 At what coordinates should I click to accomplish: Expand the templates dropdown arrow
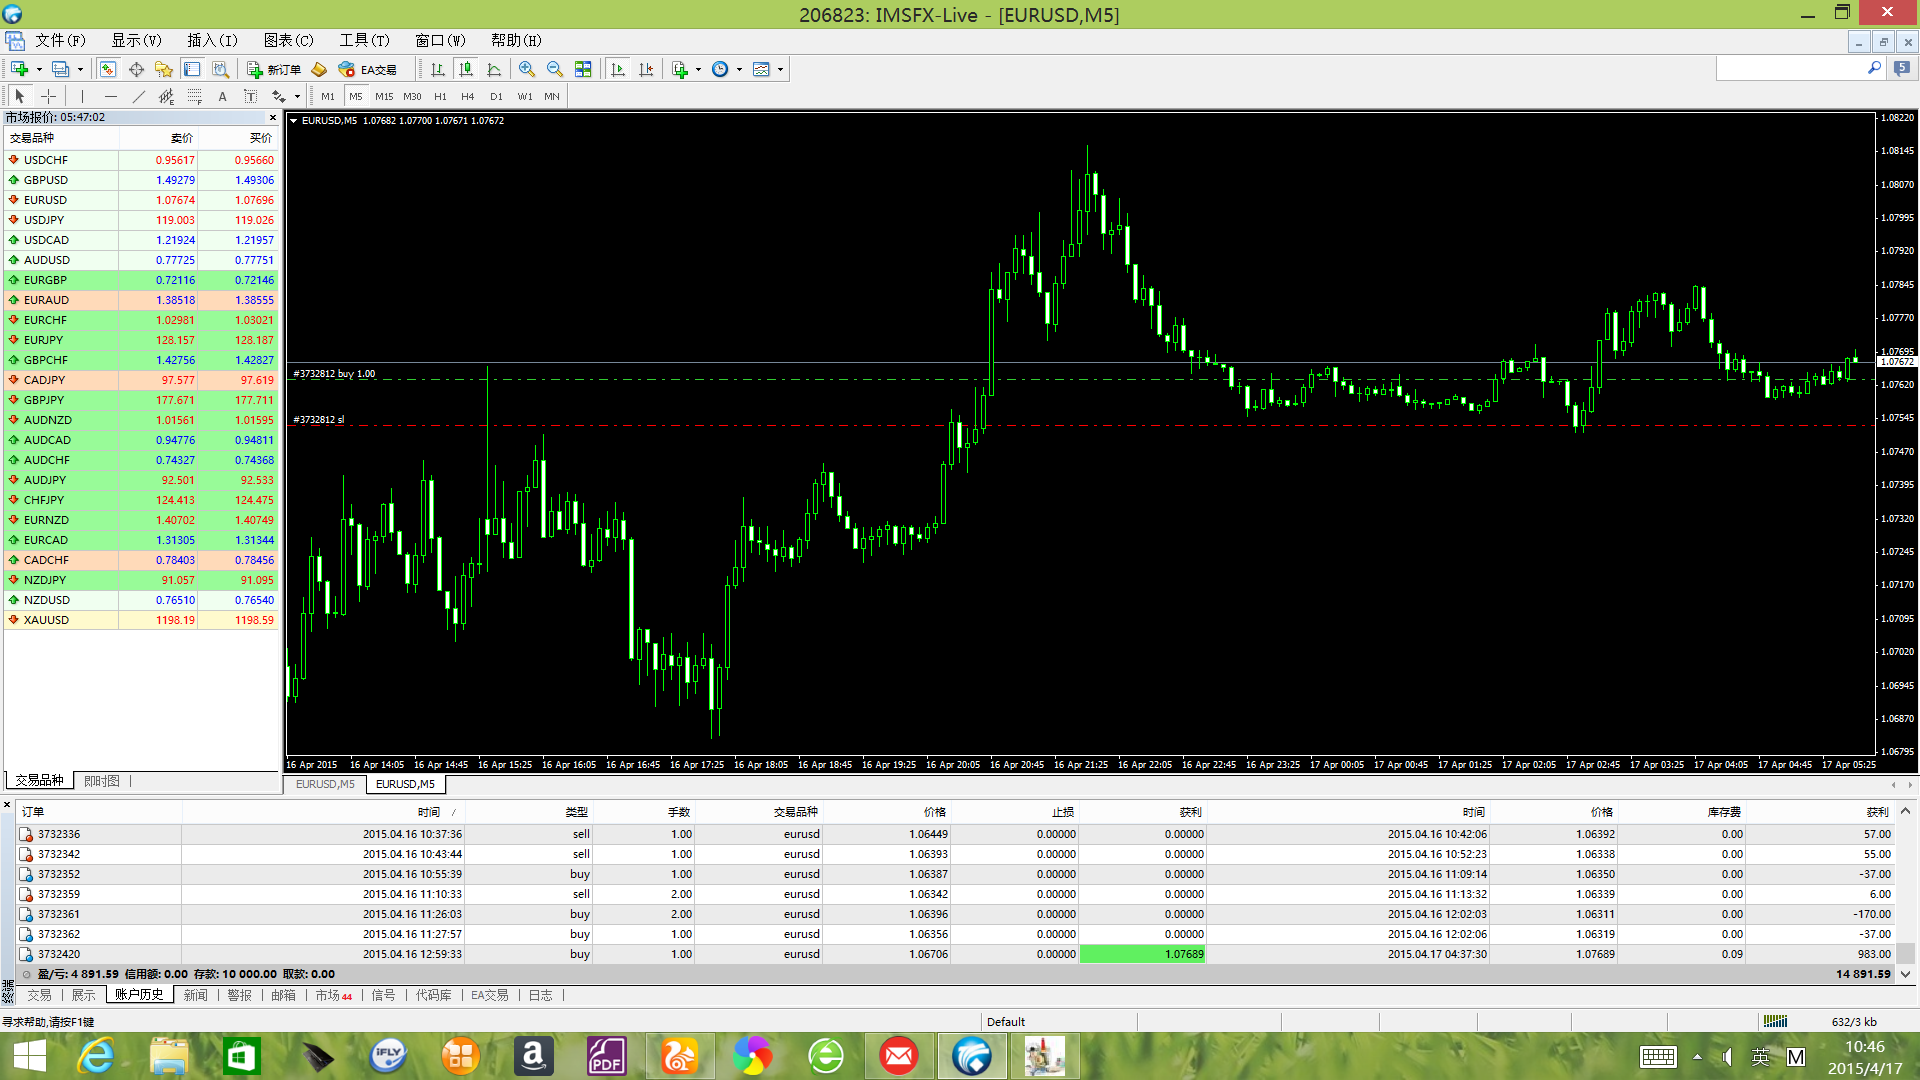[x=780, y=69]
